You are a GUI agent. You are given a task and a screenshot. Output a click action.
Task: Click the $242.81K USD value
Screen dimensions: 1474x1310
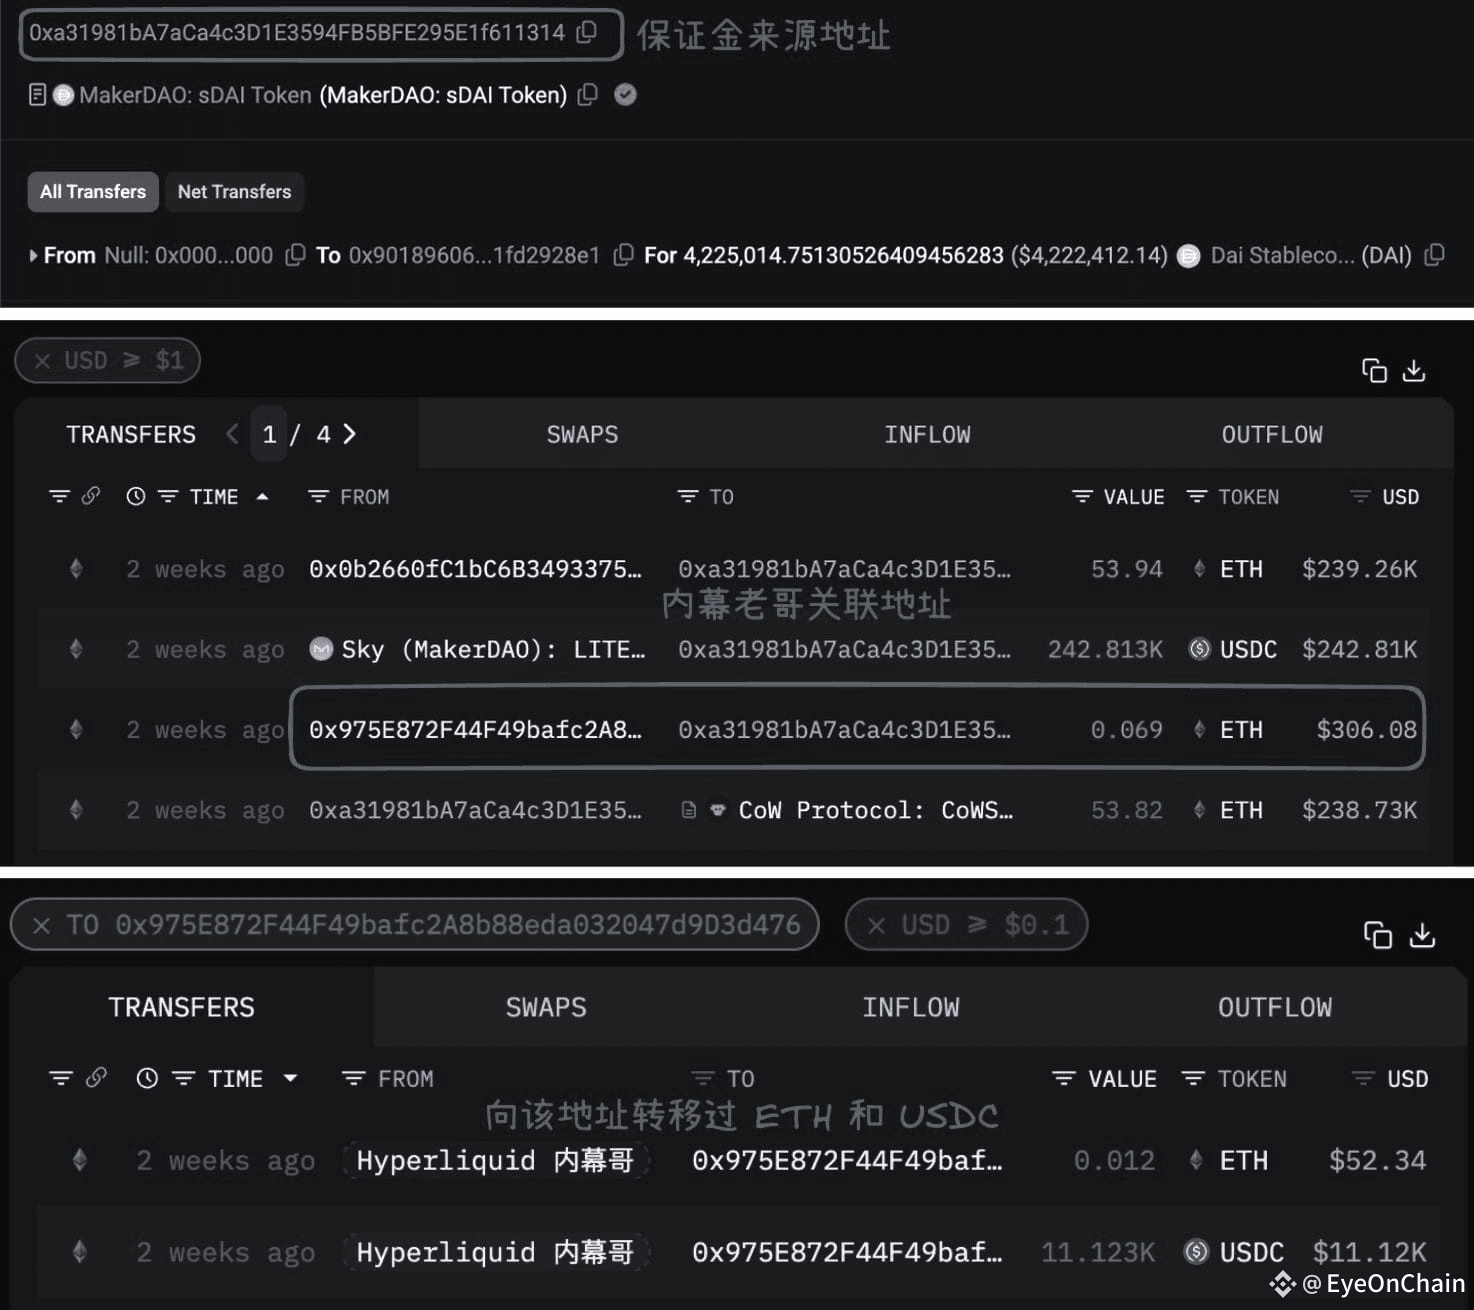[1359, 650]
